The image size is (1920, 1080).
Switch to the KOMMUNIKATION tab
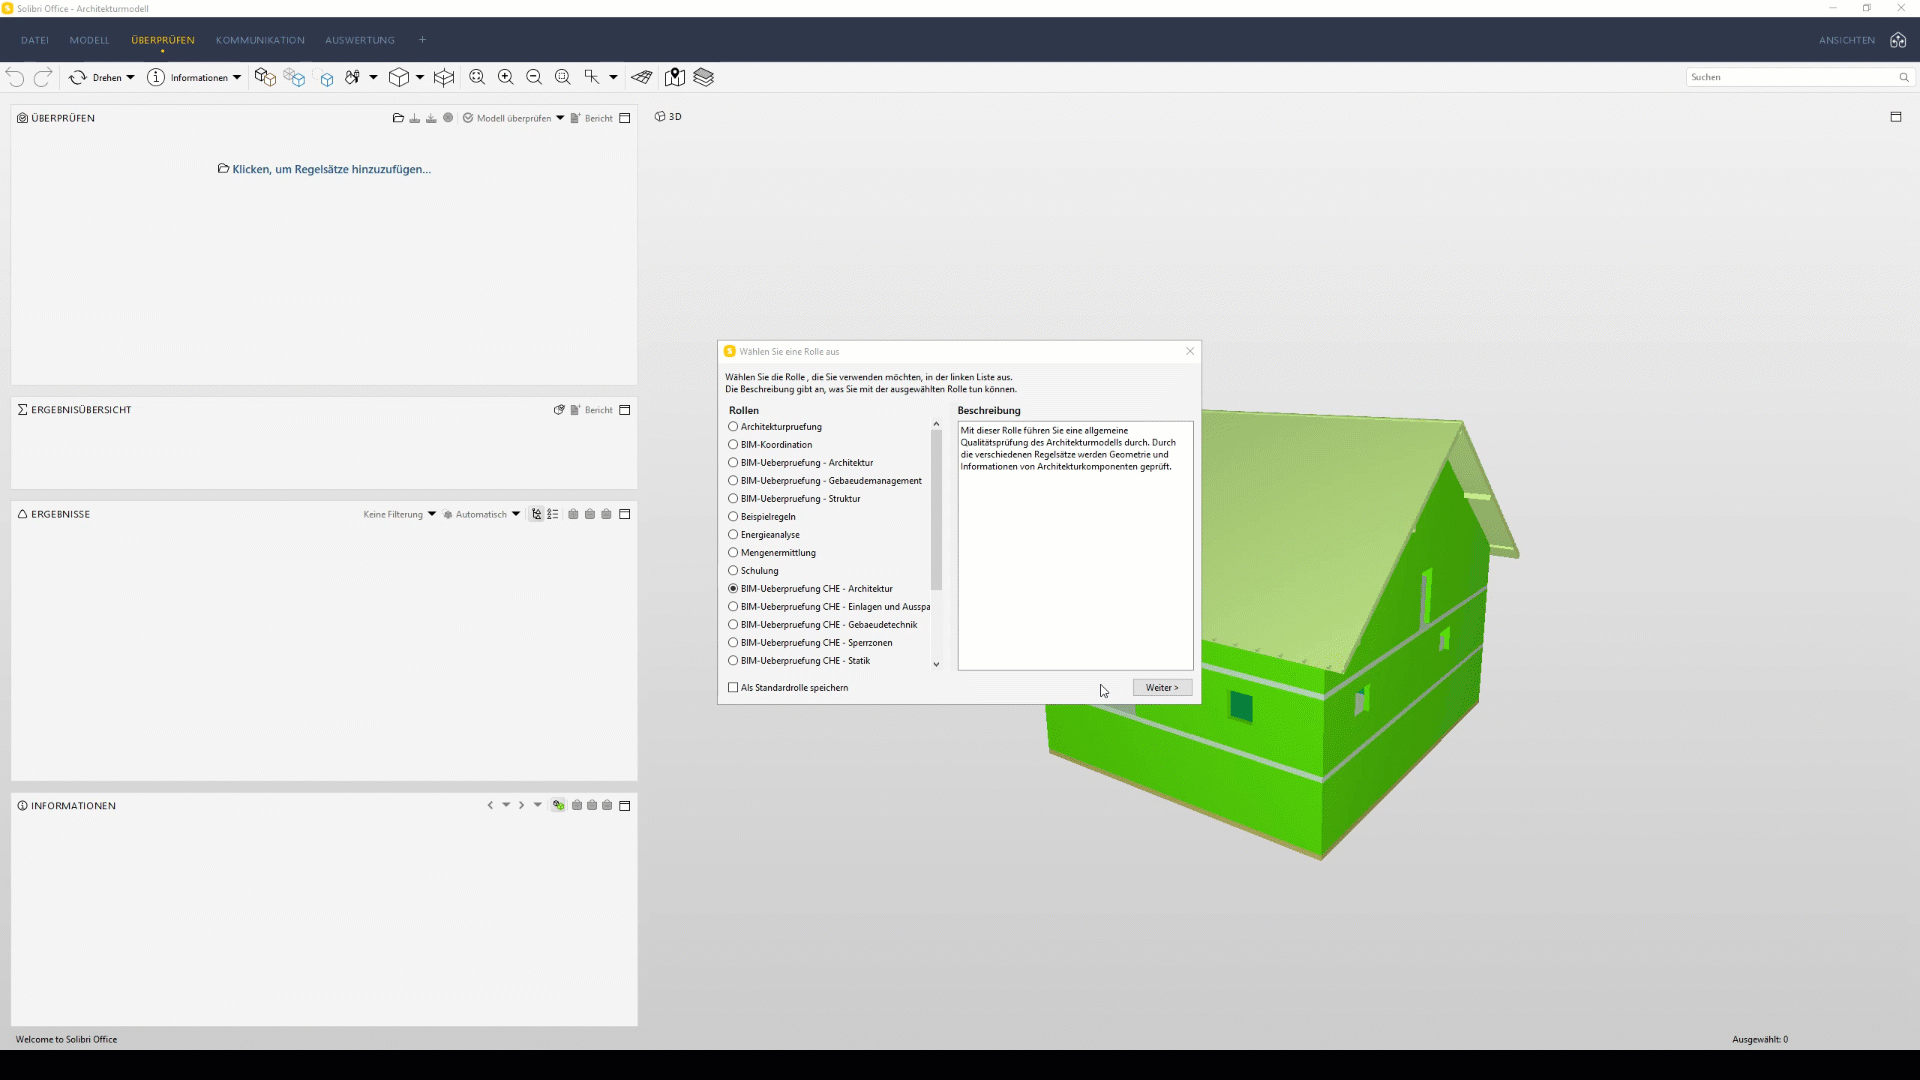point(260,40)
